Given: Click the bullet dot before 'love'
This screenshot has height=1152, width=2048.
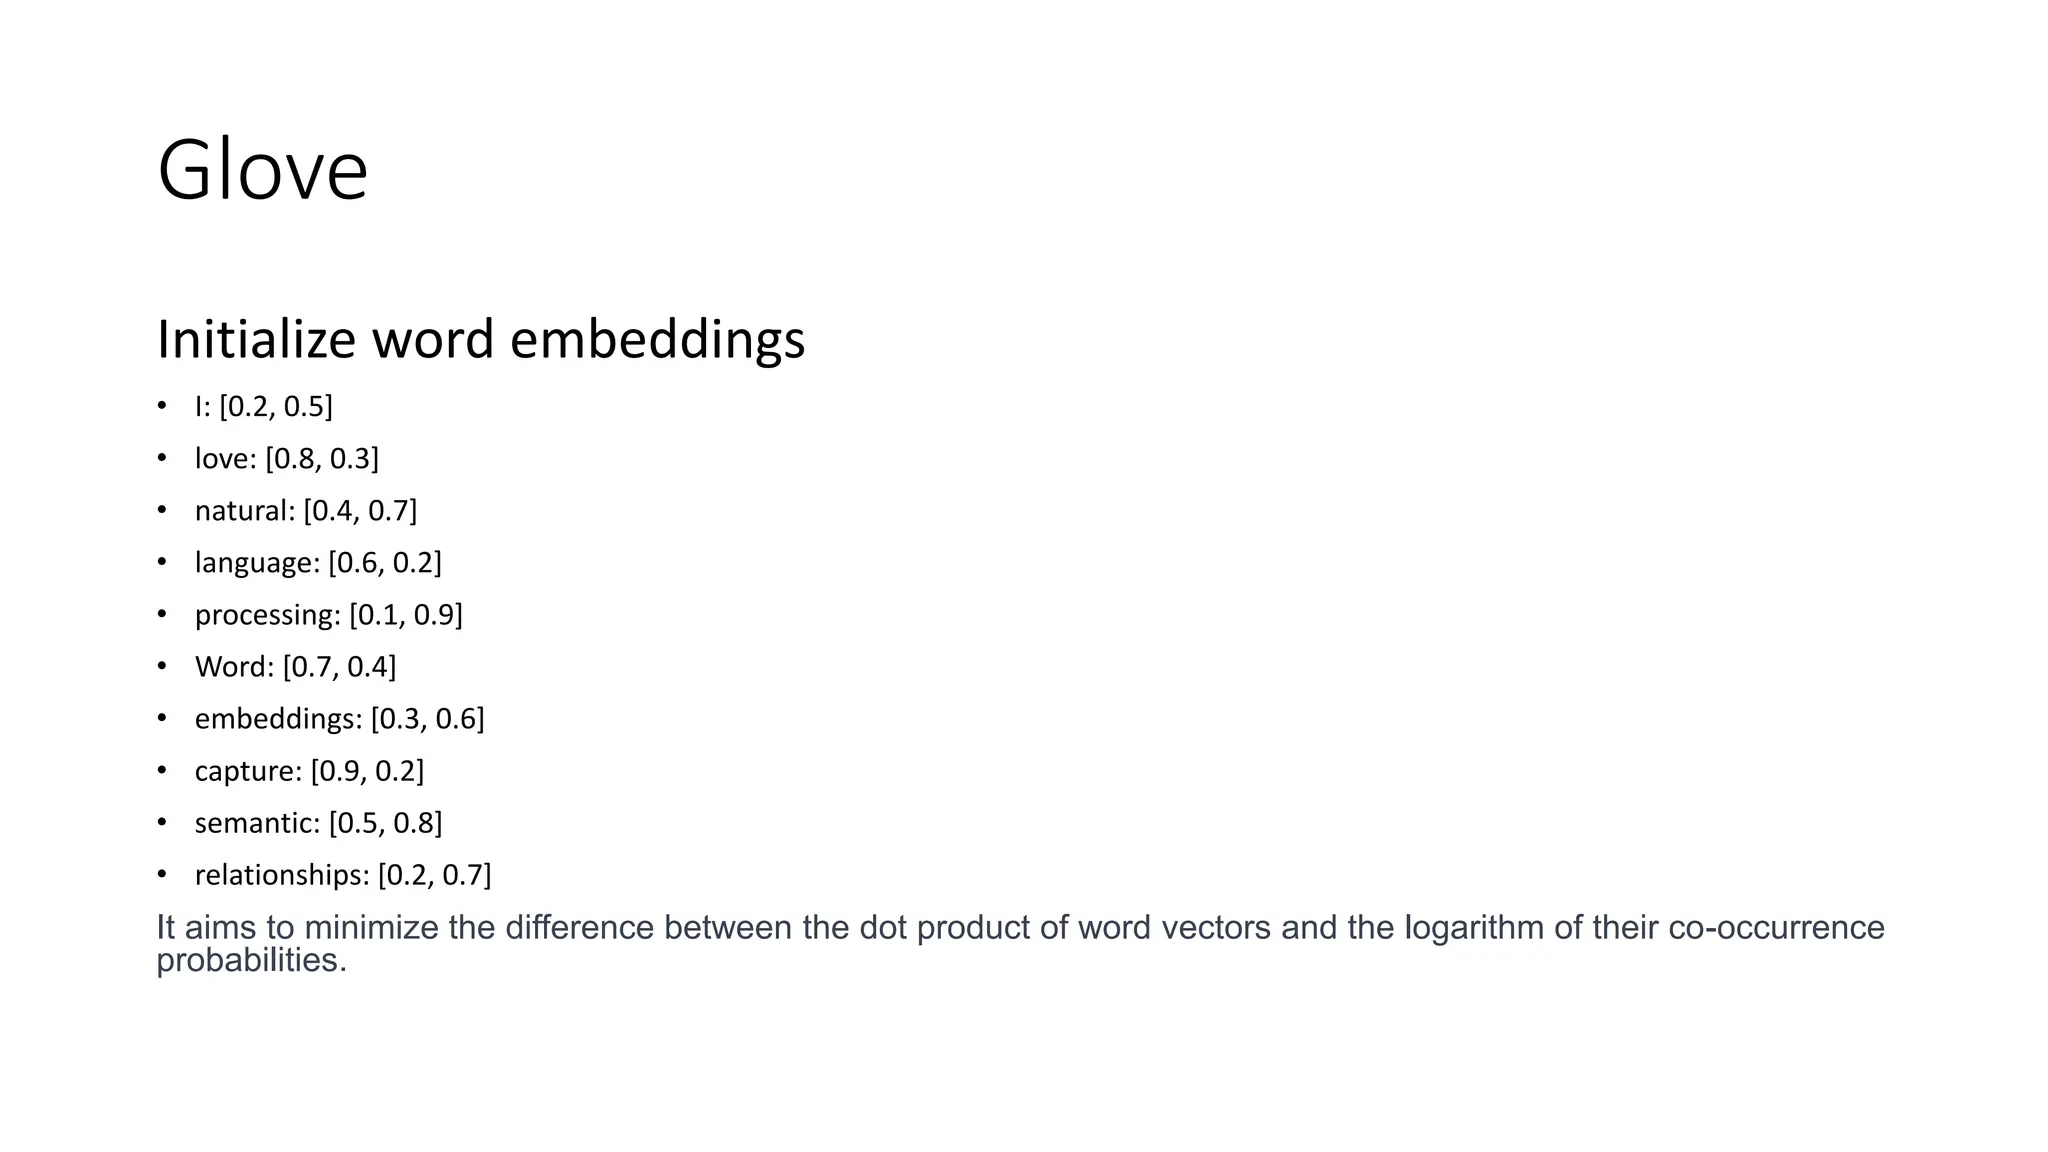Looking at the screenshot, I should point(162,458).
